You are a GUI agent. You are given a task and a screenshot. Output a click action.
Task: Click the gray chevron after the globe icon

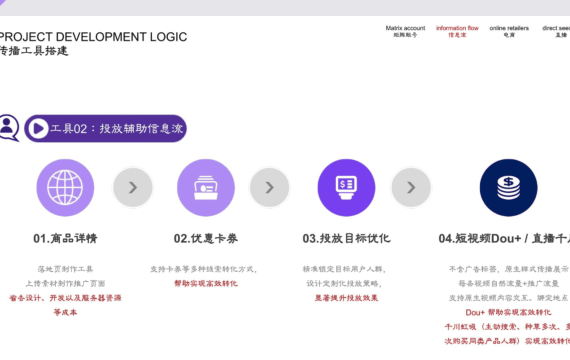tap(133, 187)
